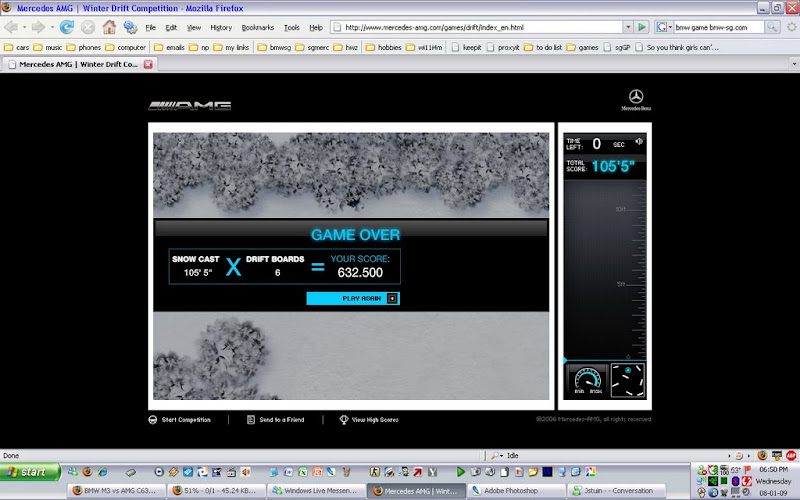Launch Firefox from the quick launch bar

[x=88, y=472]
